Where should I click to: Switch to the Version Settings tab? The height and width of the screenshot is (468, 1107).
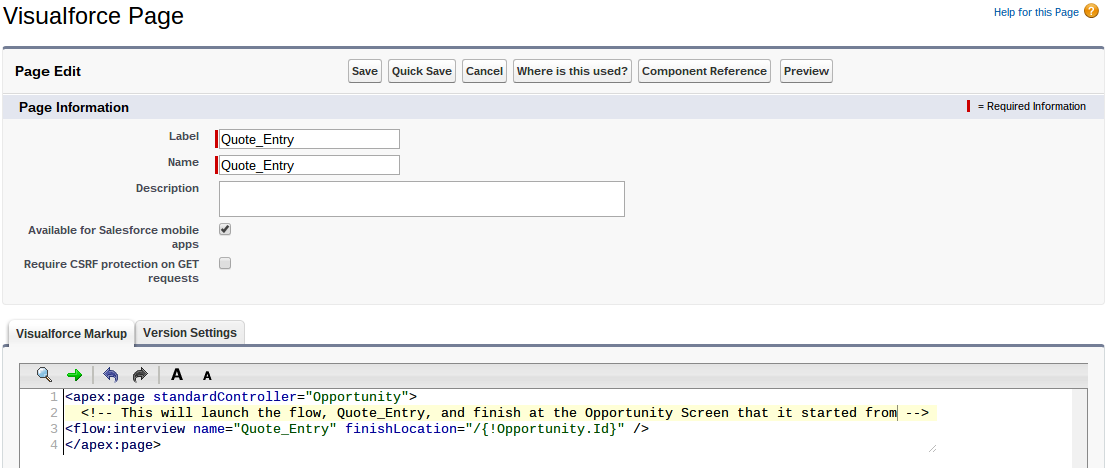190,333
